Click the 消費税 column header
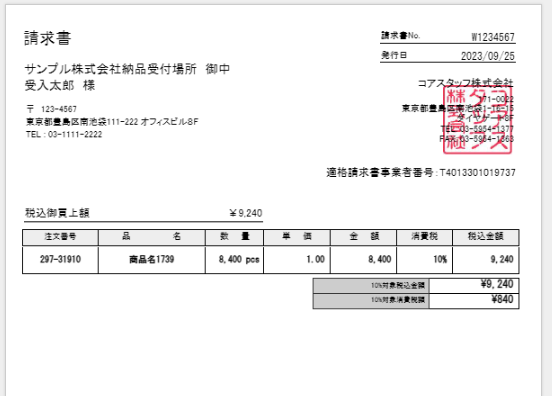The image size is (552, 396). pos(425,237)
